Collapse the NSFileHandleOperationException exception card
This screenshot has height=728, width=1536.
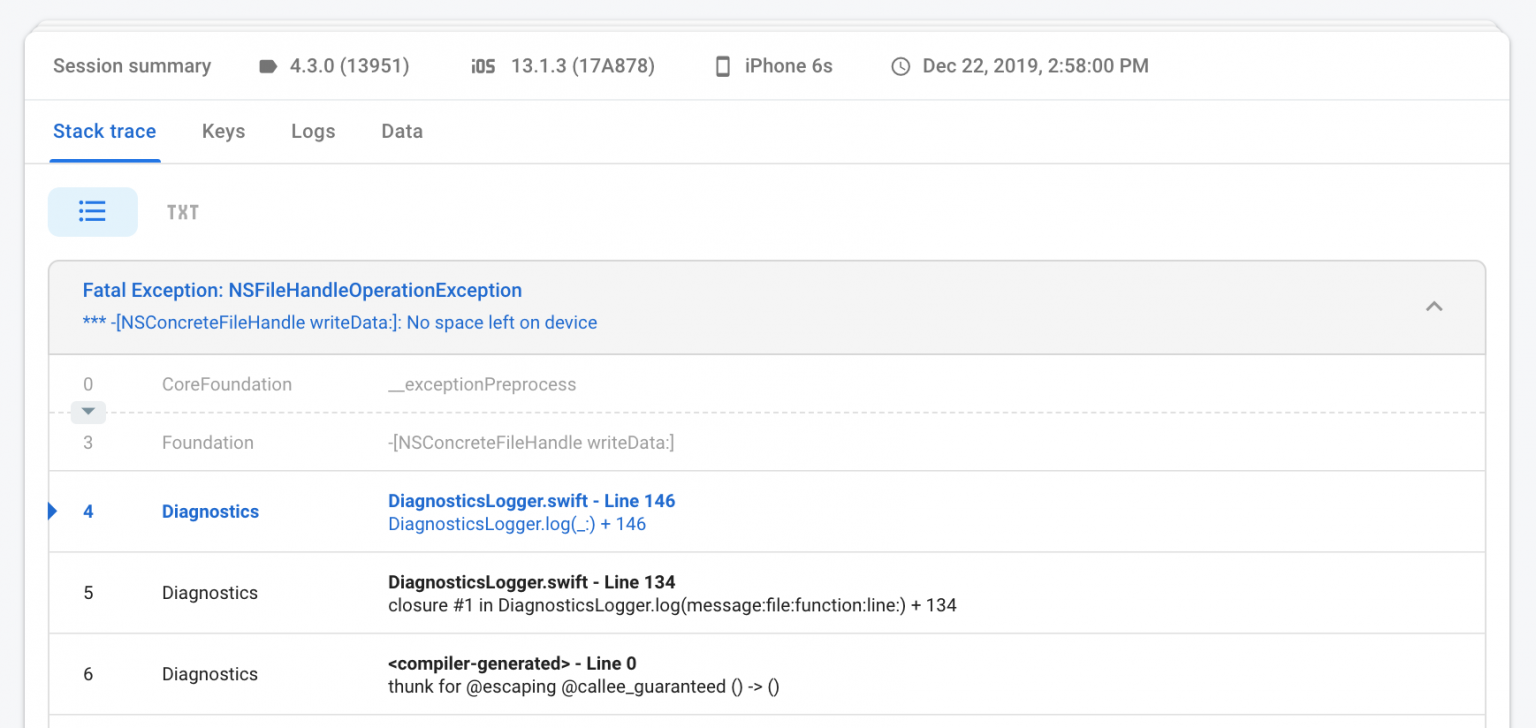(1434, 307)
